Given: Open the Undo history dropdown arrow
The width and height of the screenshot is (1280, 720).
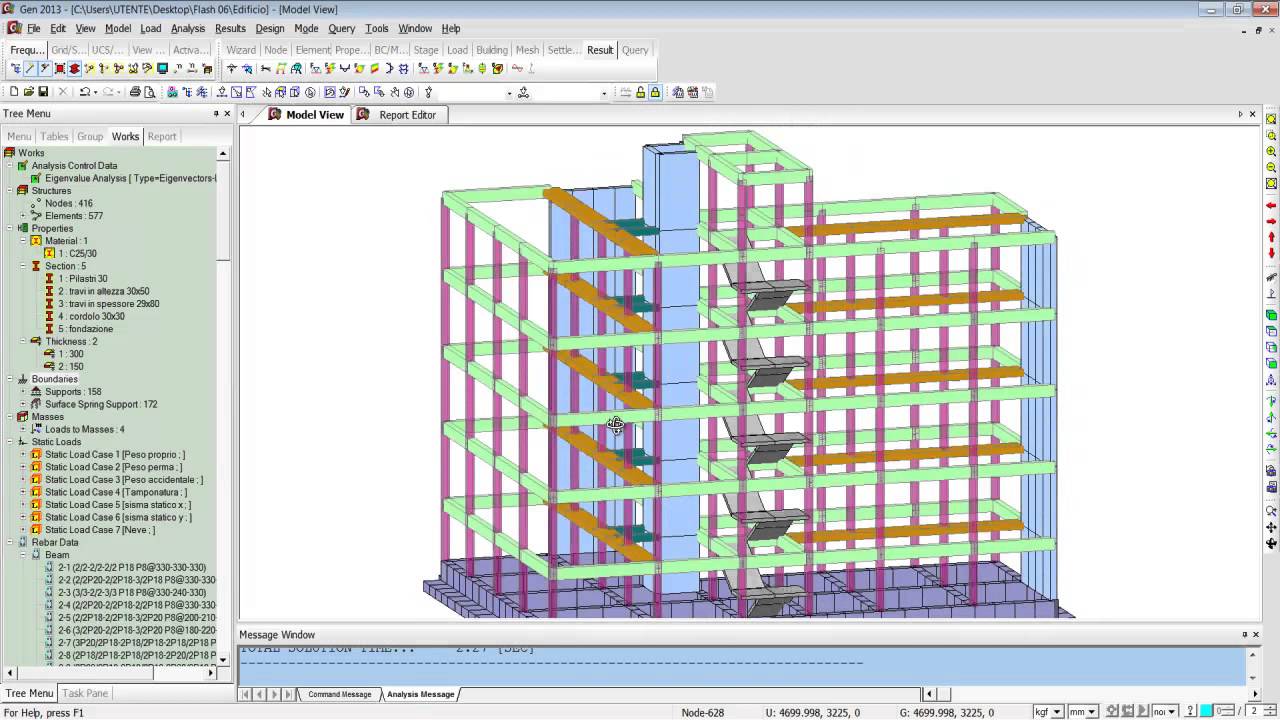Looking at the screenshot, I should click(x=95, y=92).
